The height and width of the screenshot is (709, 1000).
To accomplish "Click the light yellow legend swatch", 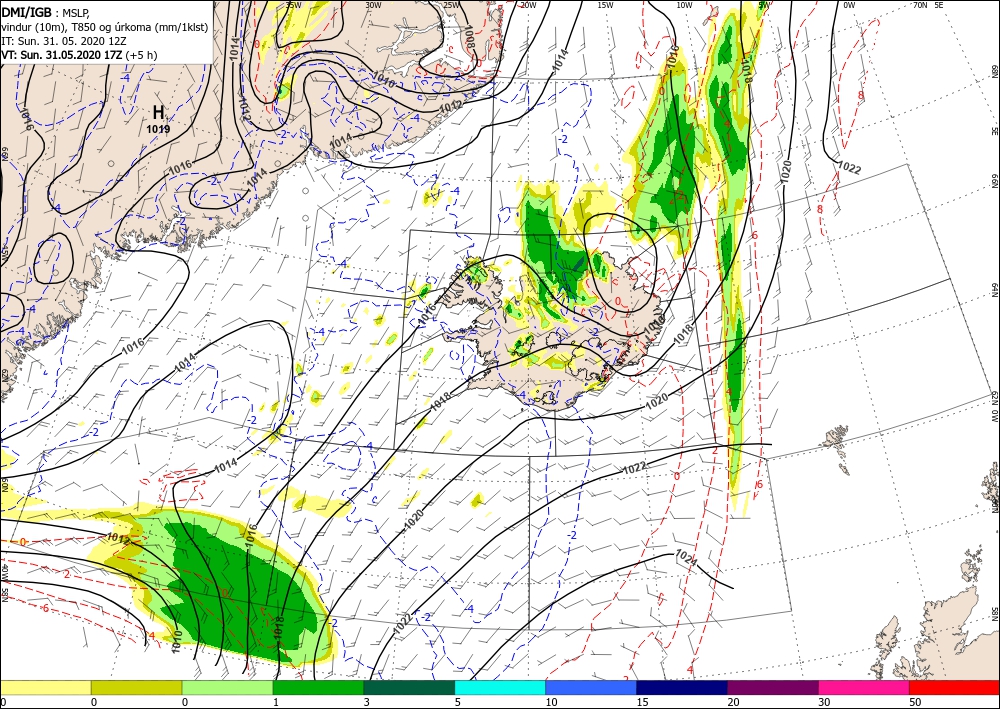I will 45,687.
